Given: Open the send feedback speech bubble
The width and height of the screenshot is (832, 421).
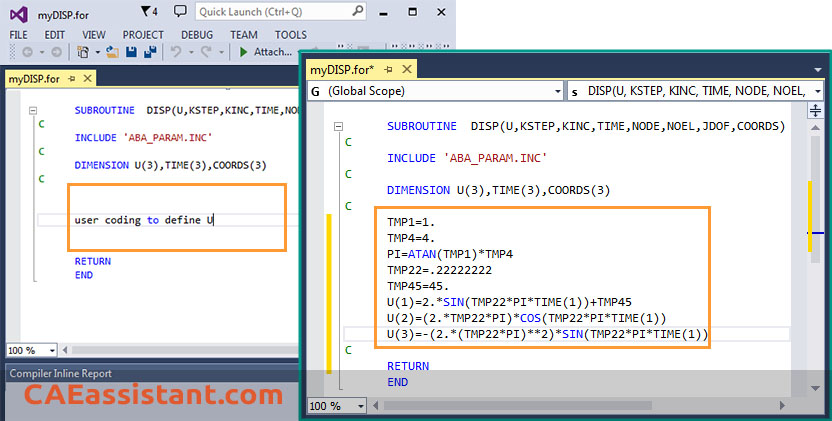Looking at the screenshot, I should pos(180,11).
